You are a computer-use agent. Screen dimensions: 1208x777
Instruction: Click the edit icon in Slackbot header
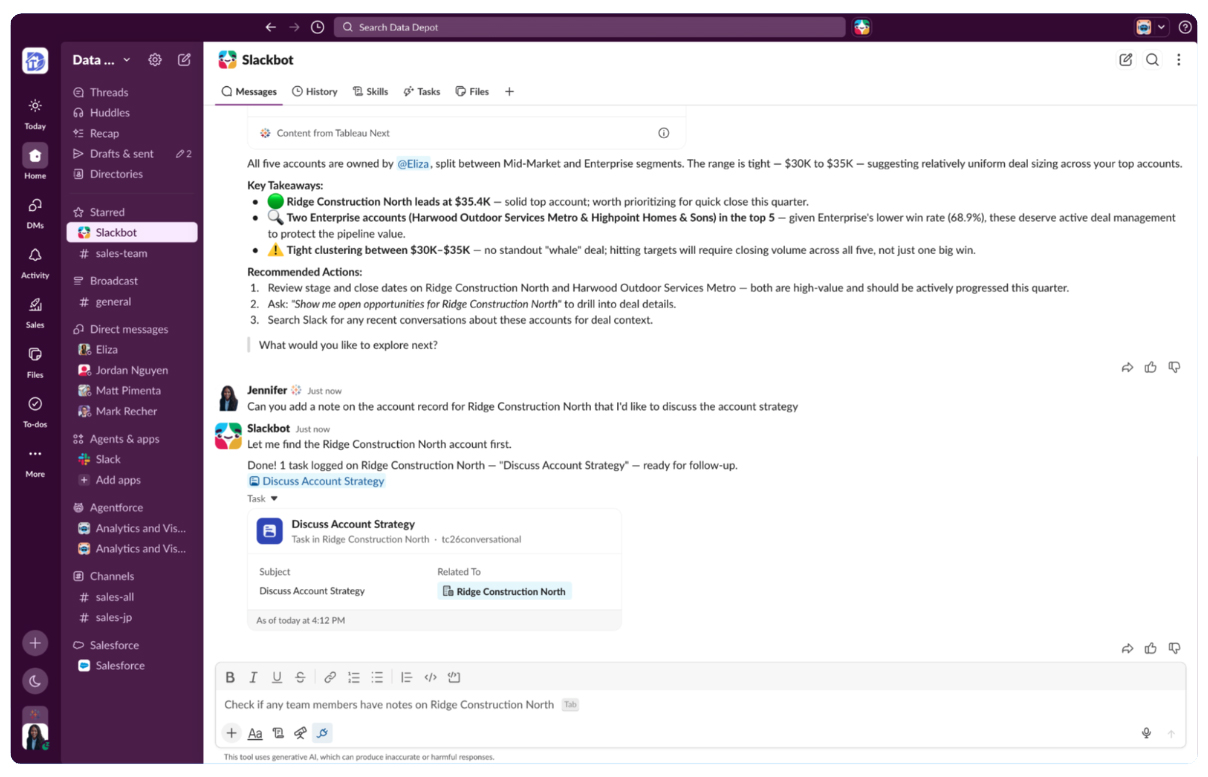click(x=1126, y=60)
